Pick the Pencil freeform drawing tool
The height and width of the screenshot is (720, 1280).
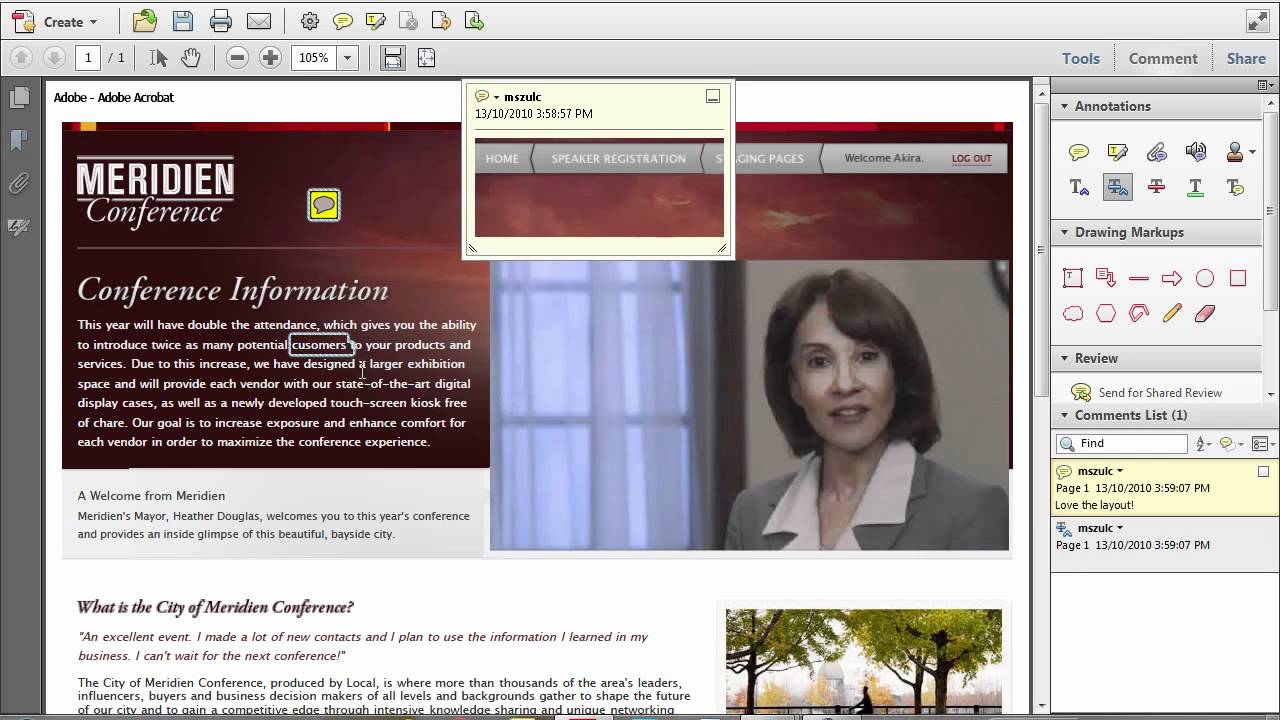[1172, 313]
